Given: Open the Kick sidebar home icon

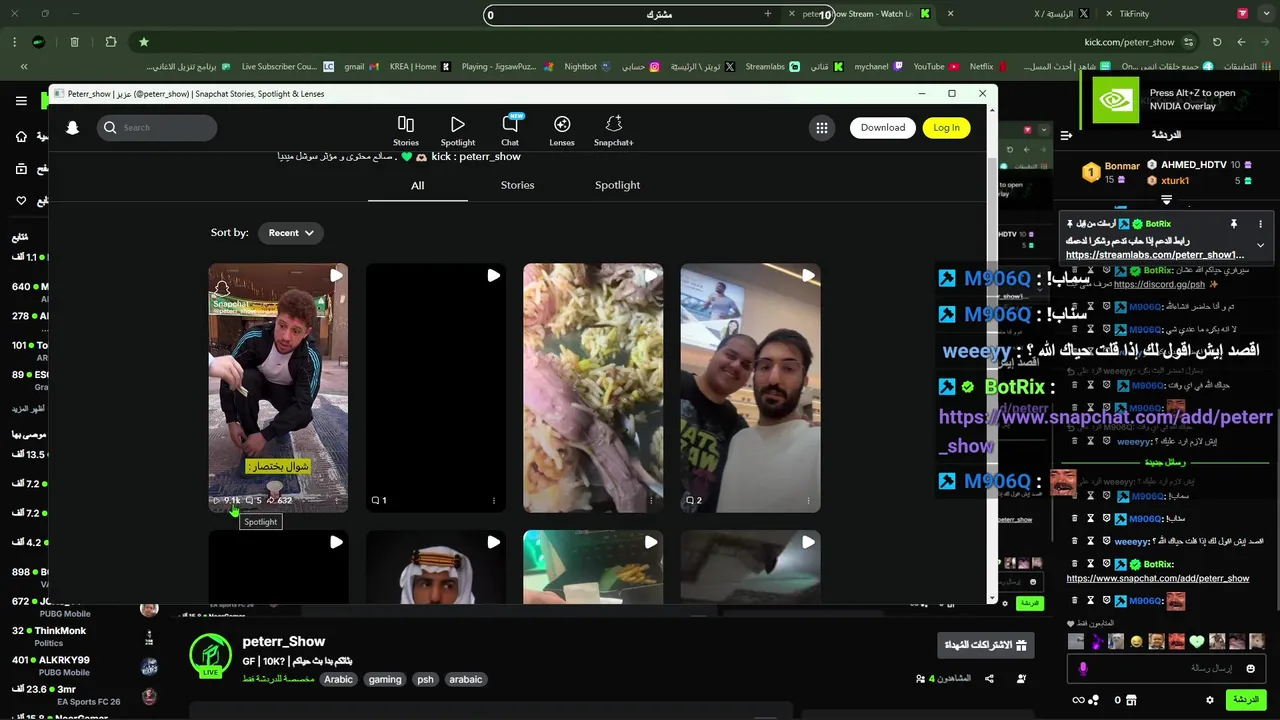Looking at the screenshot, I should coord(21,136).
